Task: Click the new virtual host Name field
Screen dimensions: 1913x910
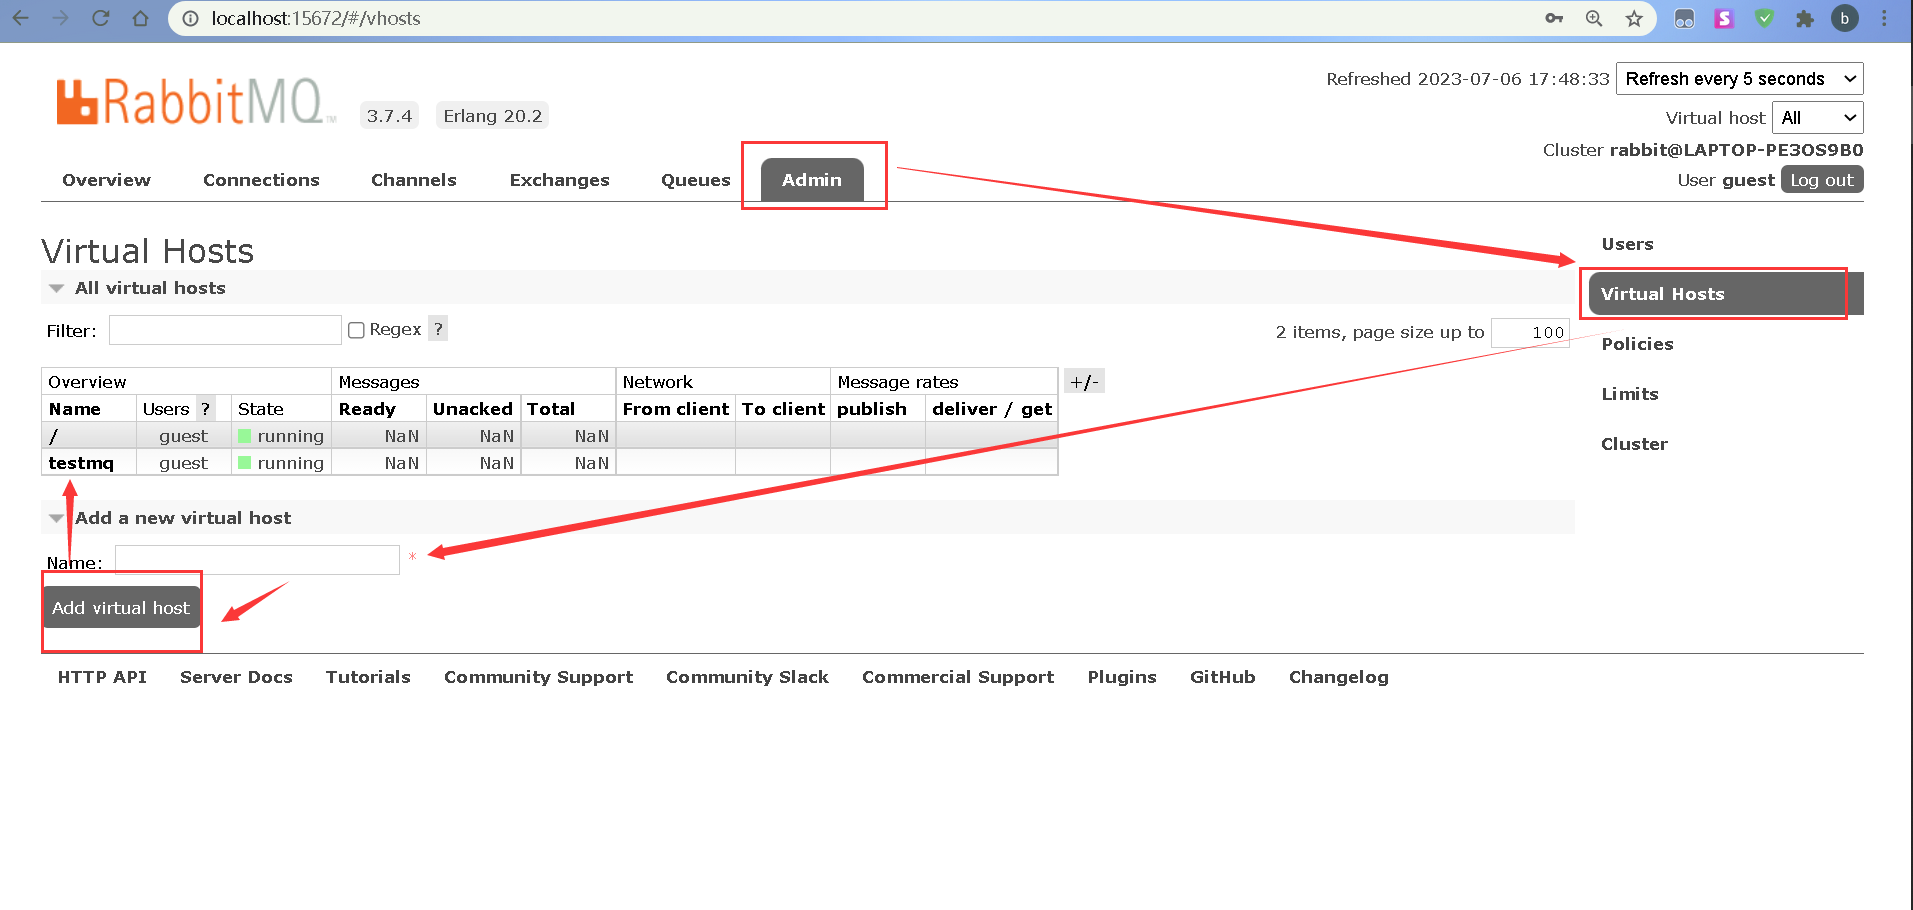Action: [257, 560]
